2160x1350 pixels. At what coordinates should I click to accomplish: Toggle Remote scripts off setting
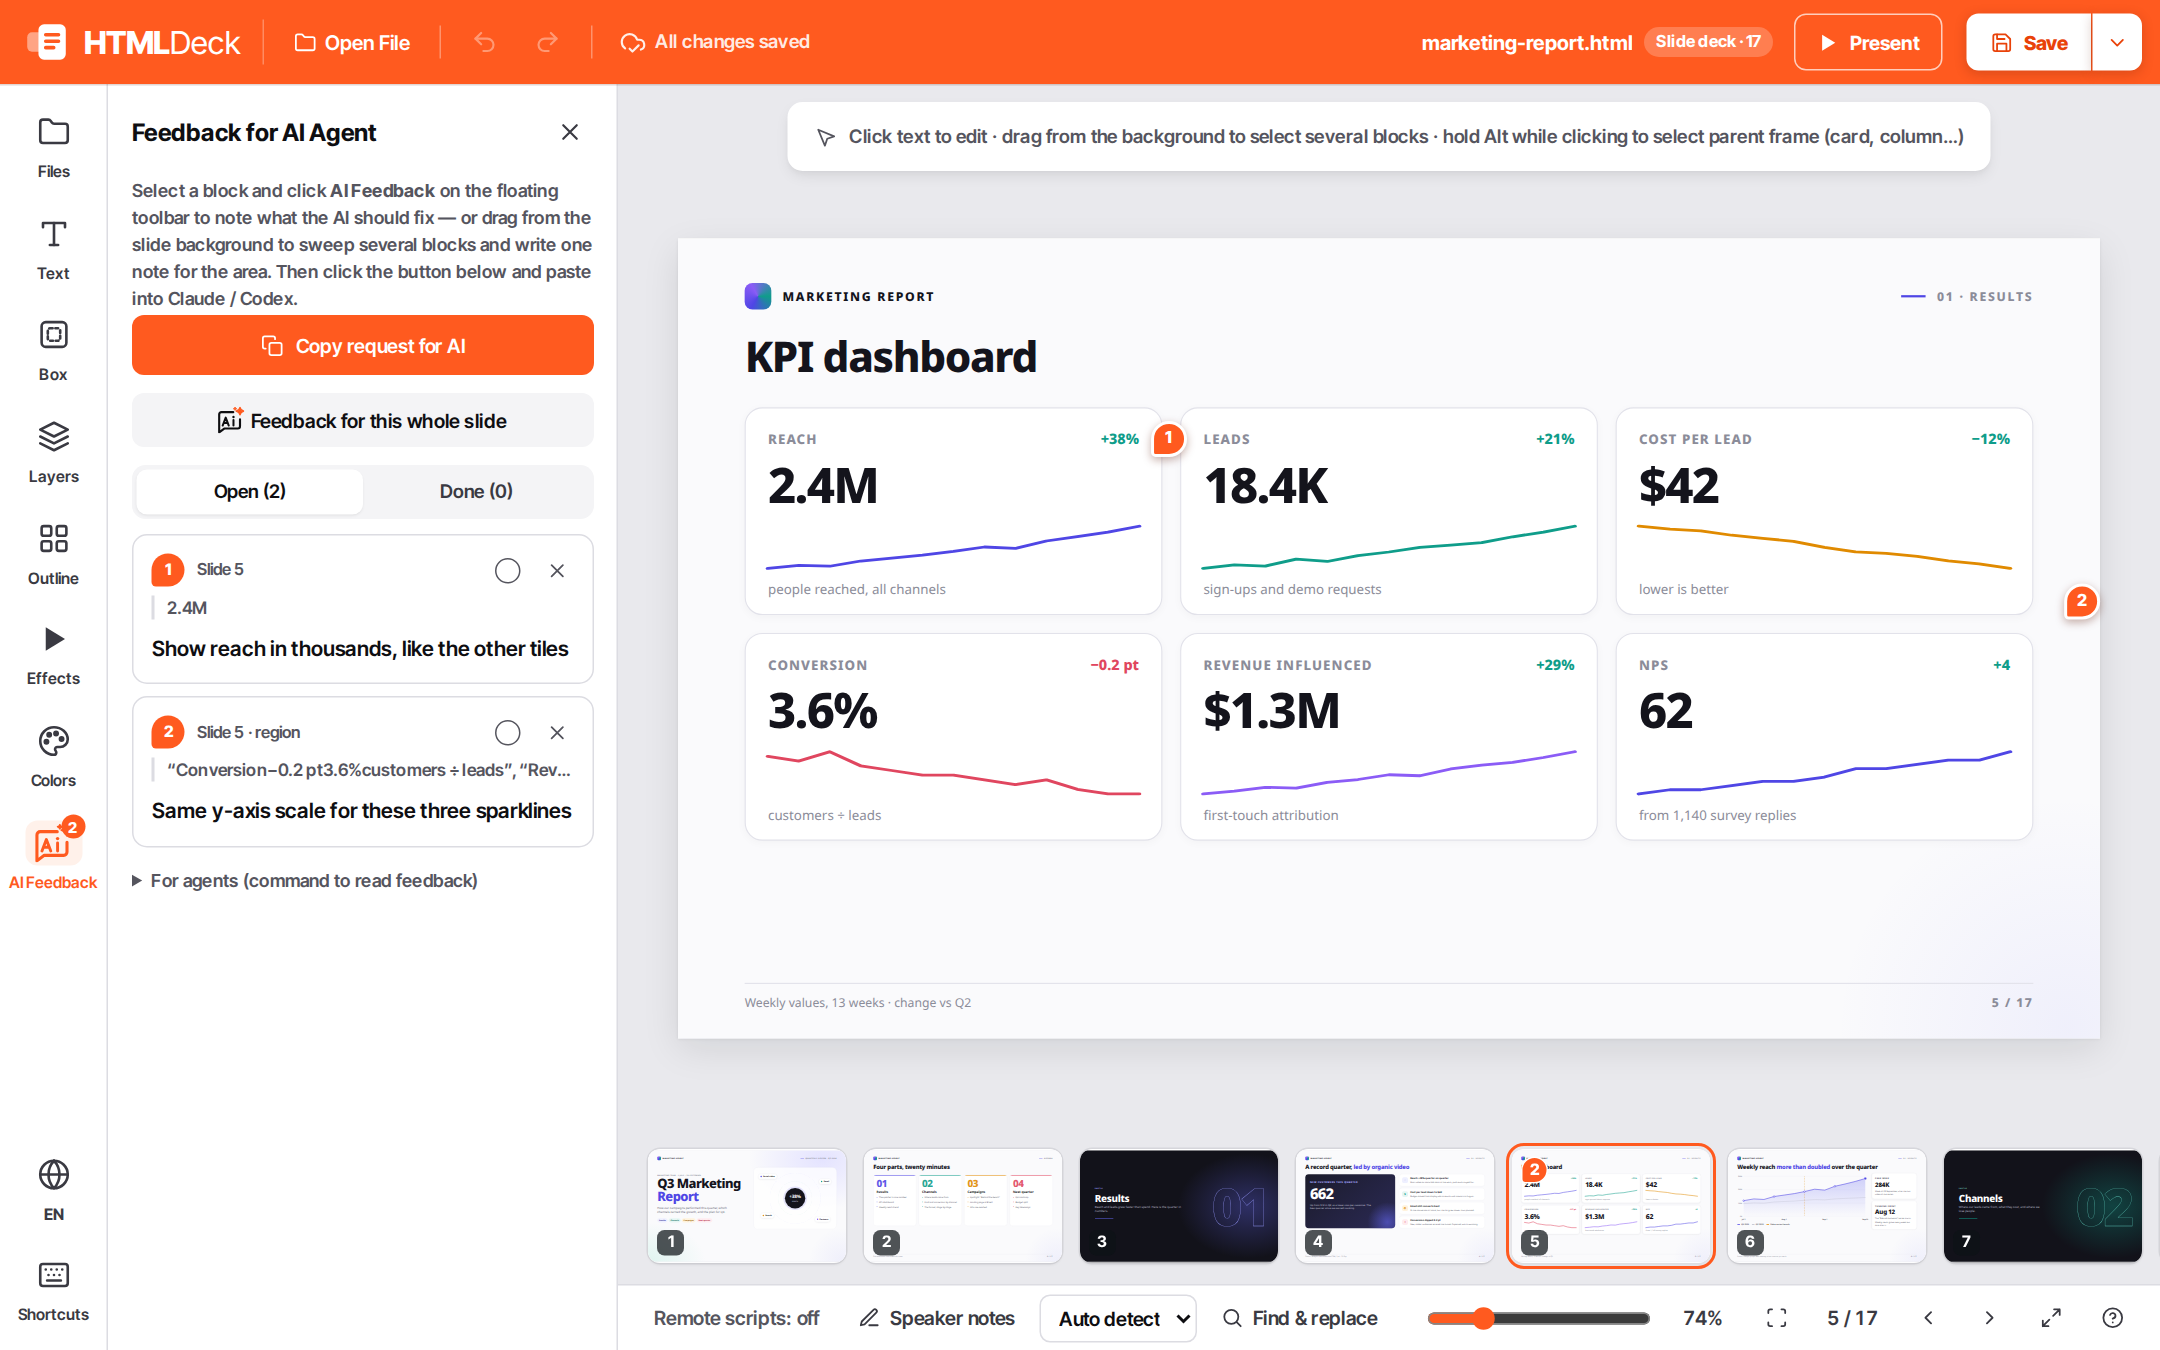736,1318
